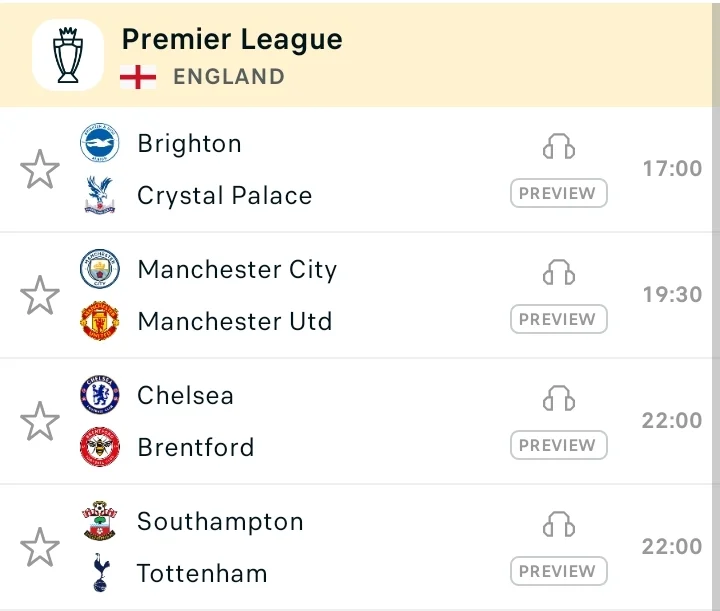Viewport: 720px width, 611px height.
Task: Click the England flag icon
Action: [x=138, y=77]
